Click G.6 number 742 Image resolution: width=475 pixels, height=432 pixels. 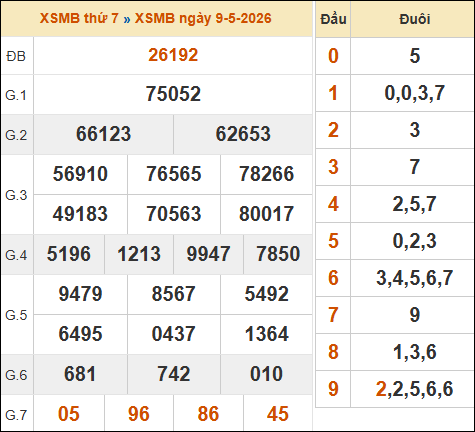click(173, 374)
